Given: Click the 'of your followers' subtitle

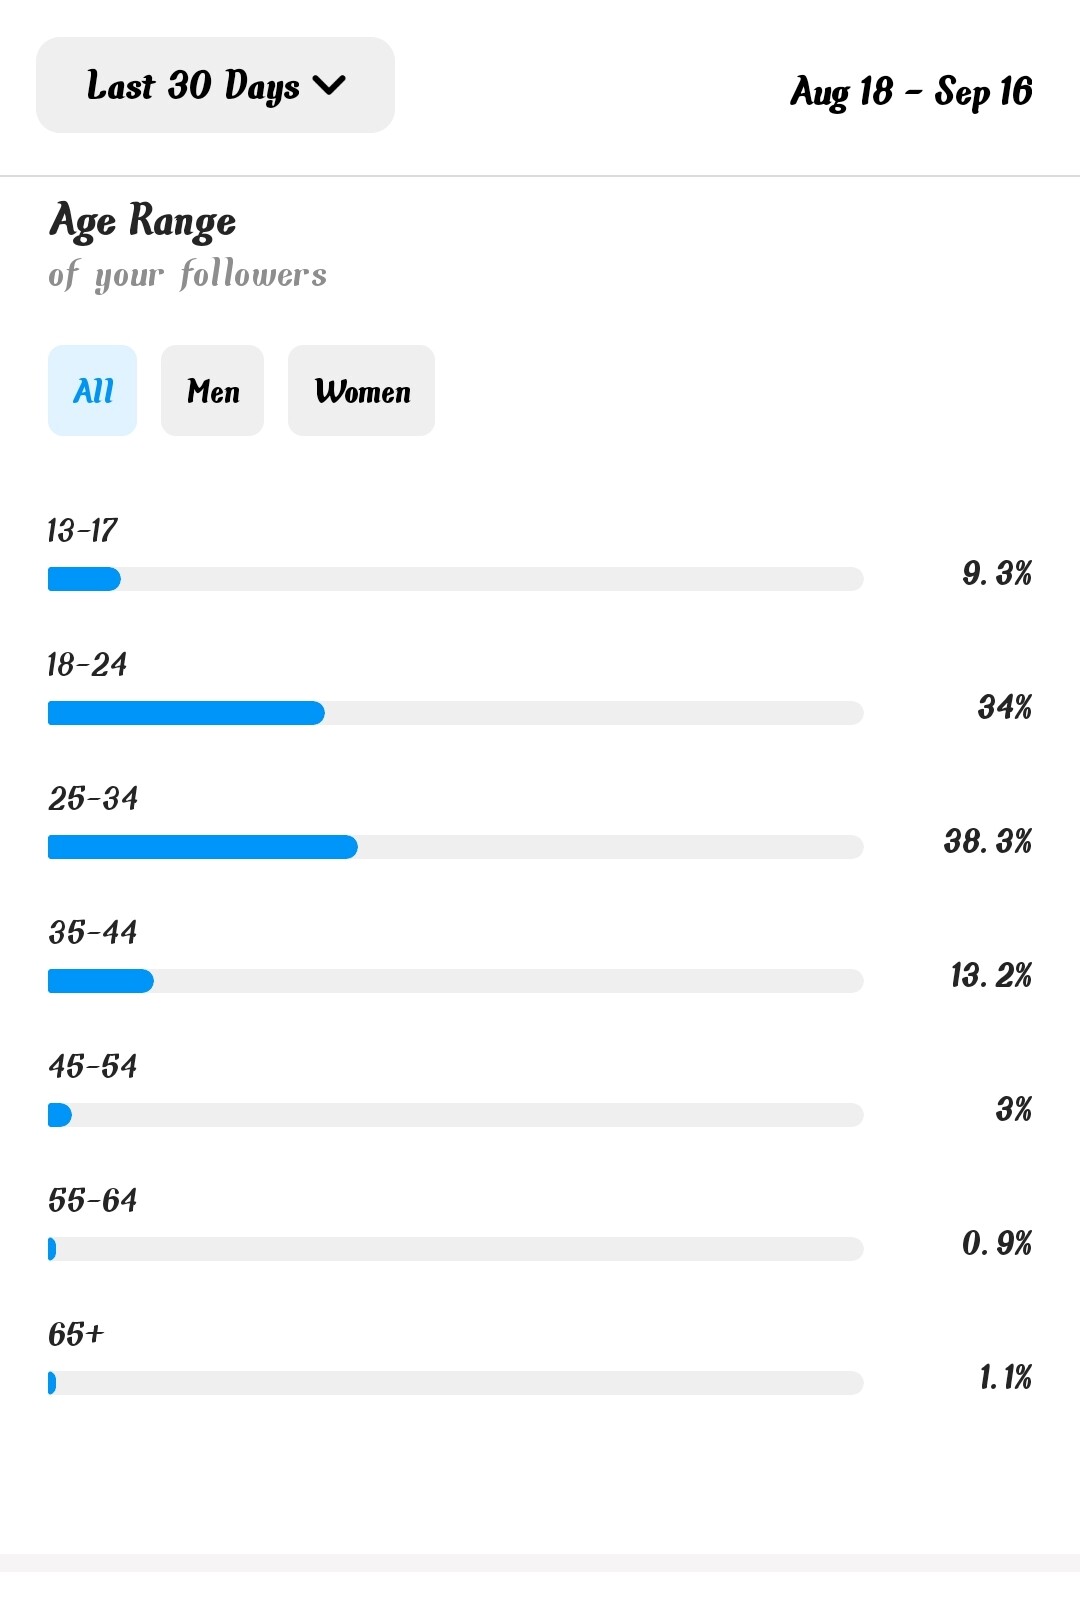Looking at the screenshot, I should (x=187, y=274).
